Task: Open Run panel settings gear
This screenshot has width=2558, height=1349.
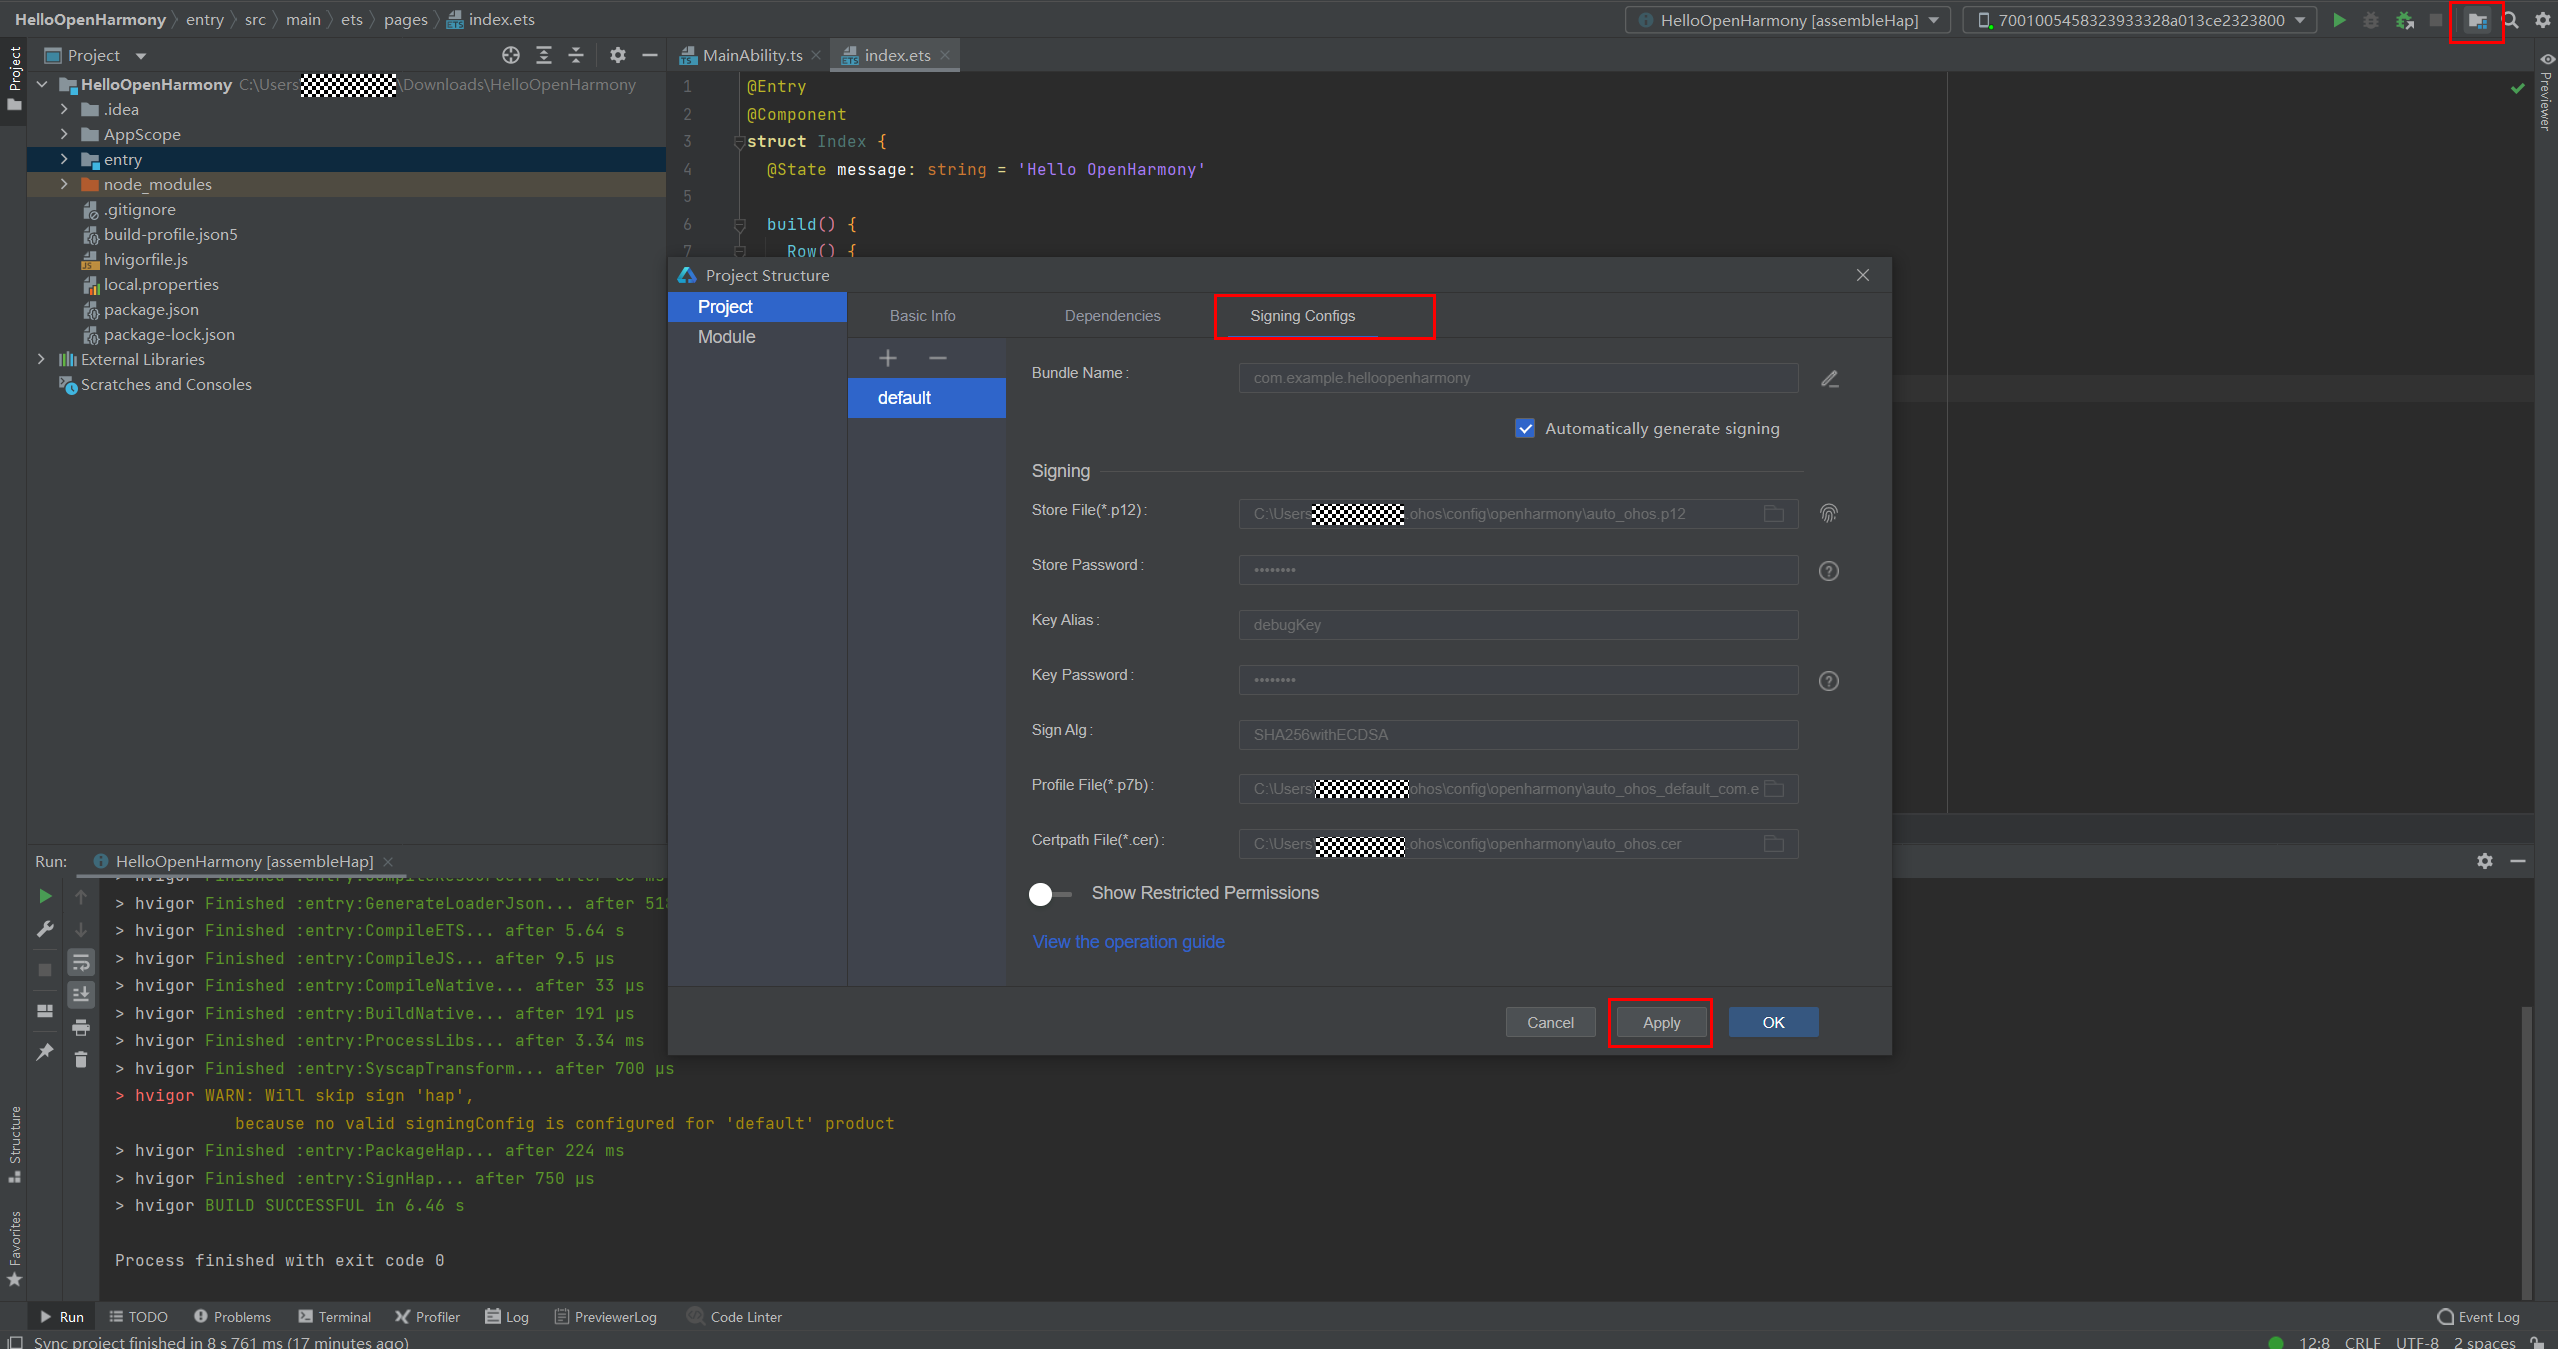Action: [x=2485, y=861]
